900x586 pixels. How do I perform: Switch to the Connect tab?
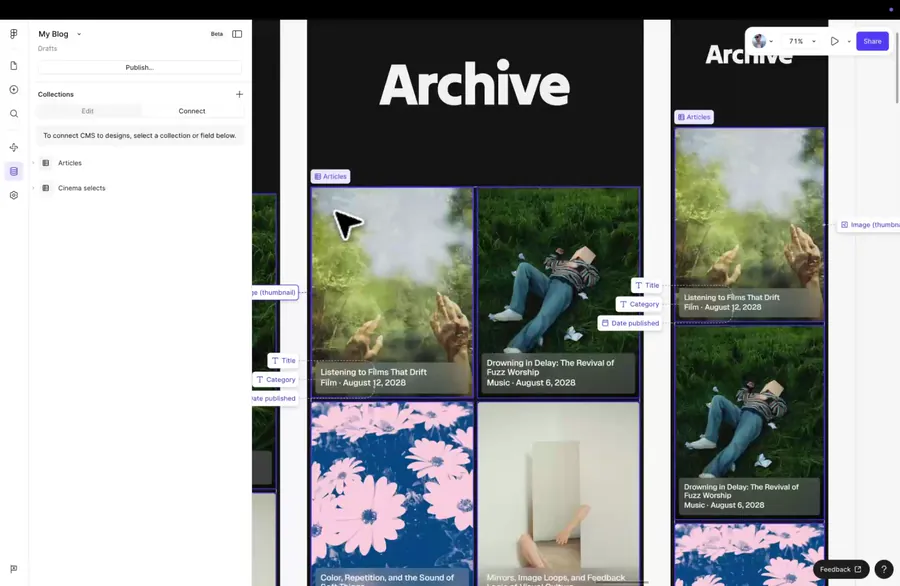pyautogui.click(x=191, y=111)
